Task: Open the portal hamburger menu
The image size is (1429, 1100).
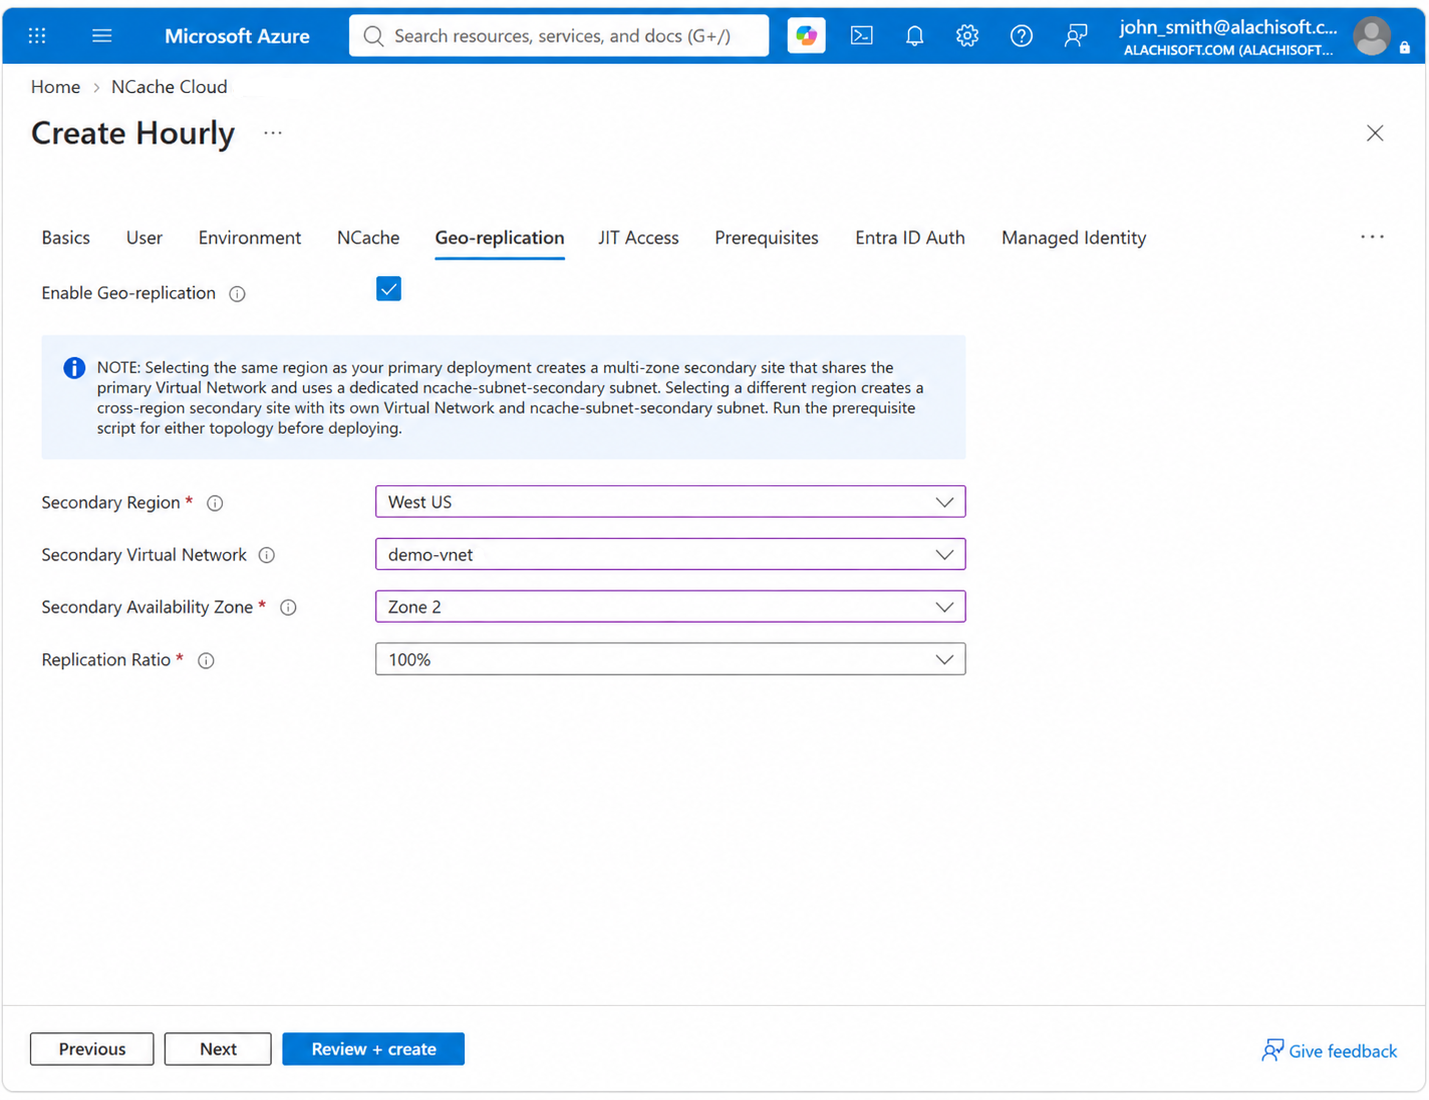Action: click(102, 36)
